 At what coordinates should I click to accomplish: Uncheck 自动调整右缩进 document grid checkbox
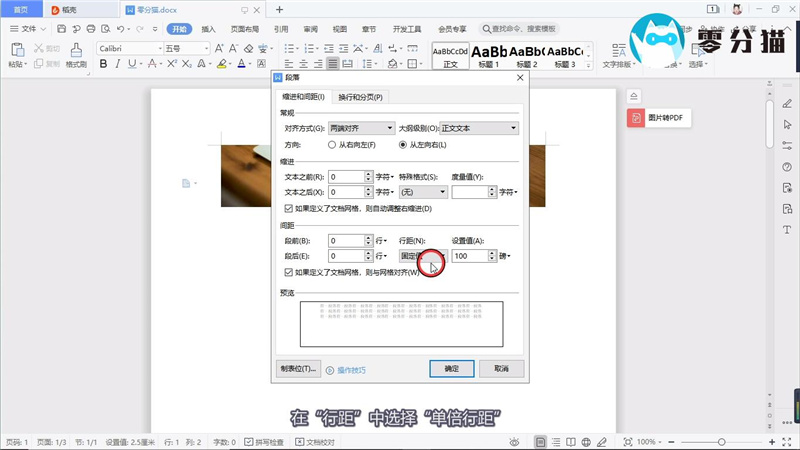289,208
